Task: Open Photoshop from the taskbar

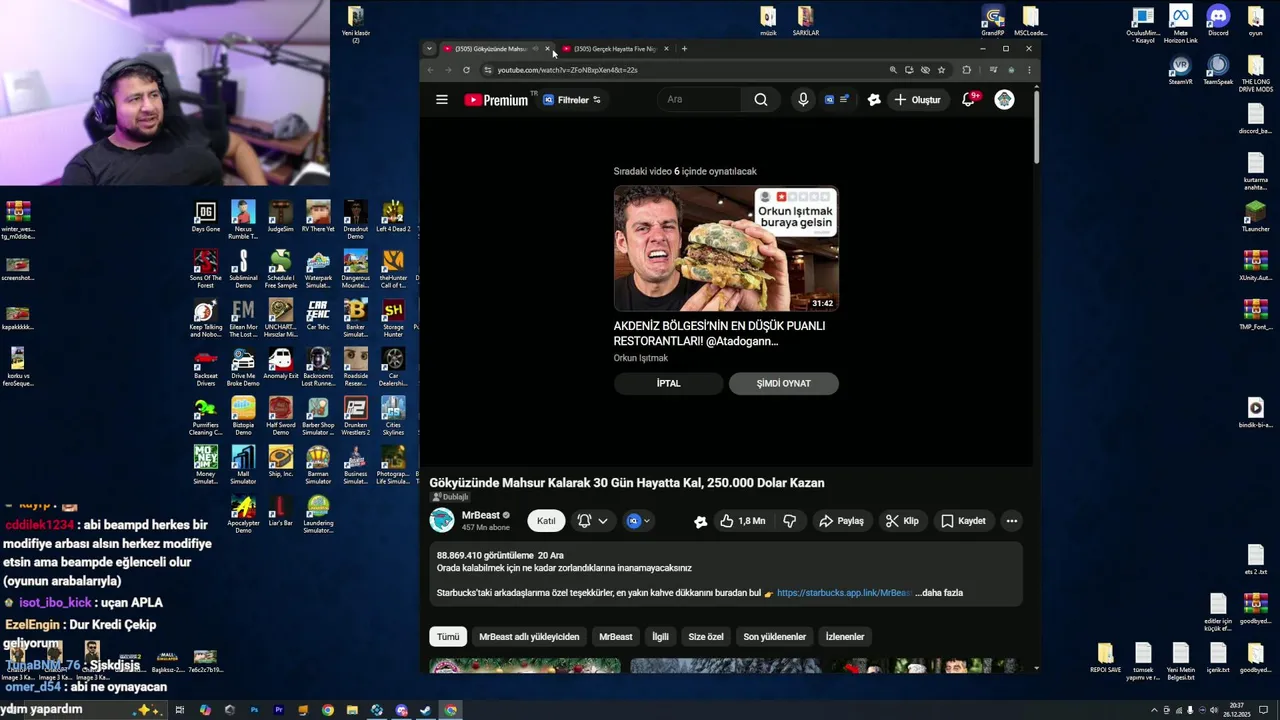Action: pyautogui.click(x=254, y=710)
